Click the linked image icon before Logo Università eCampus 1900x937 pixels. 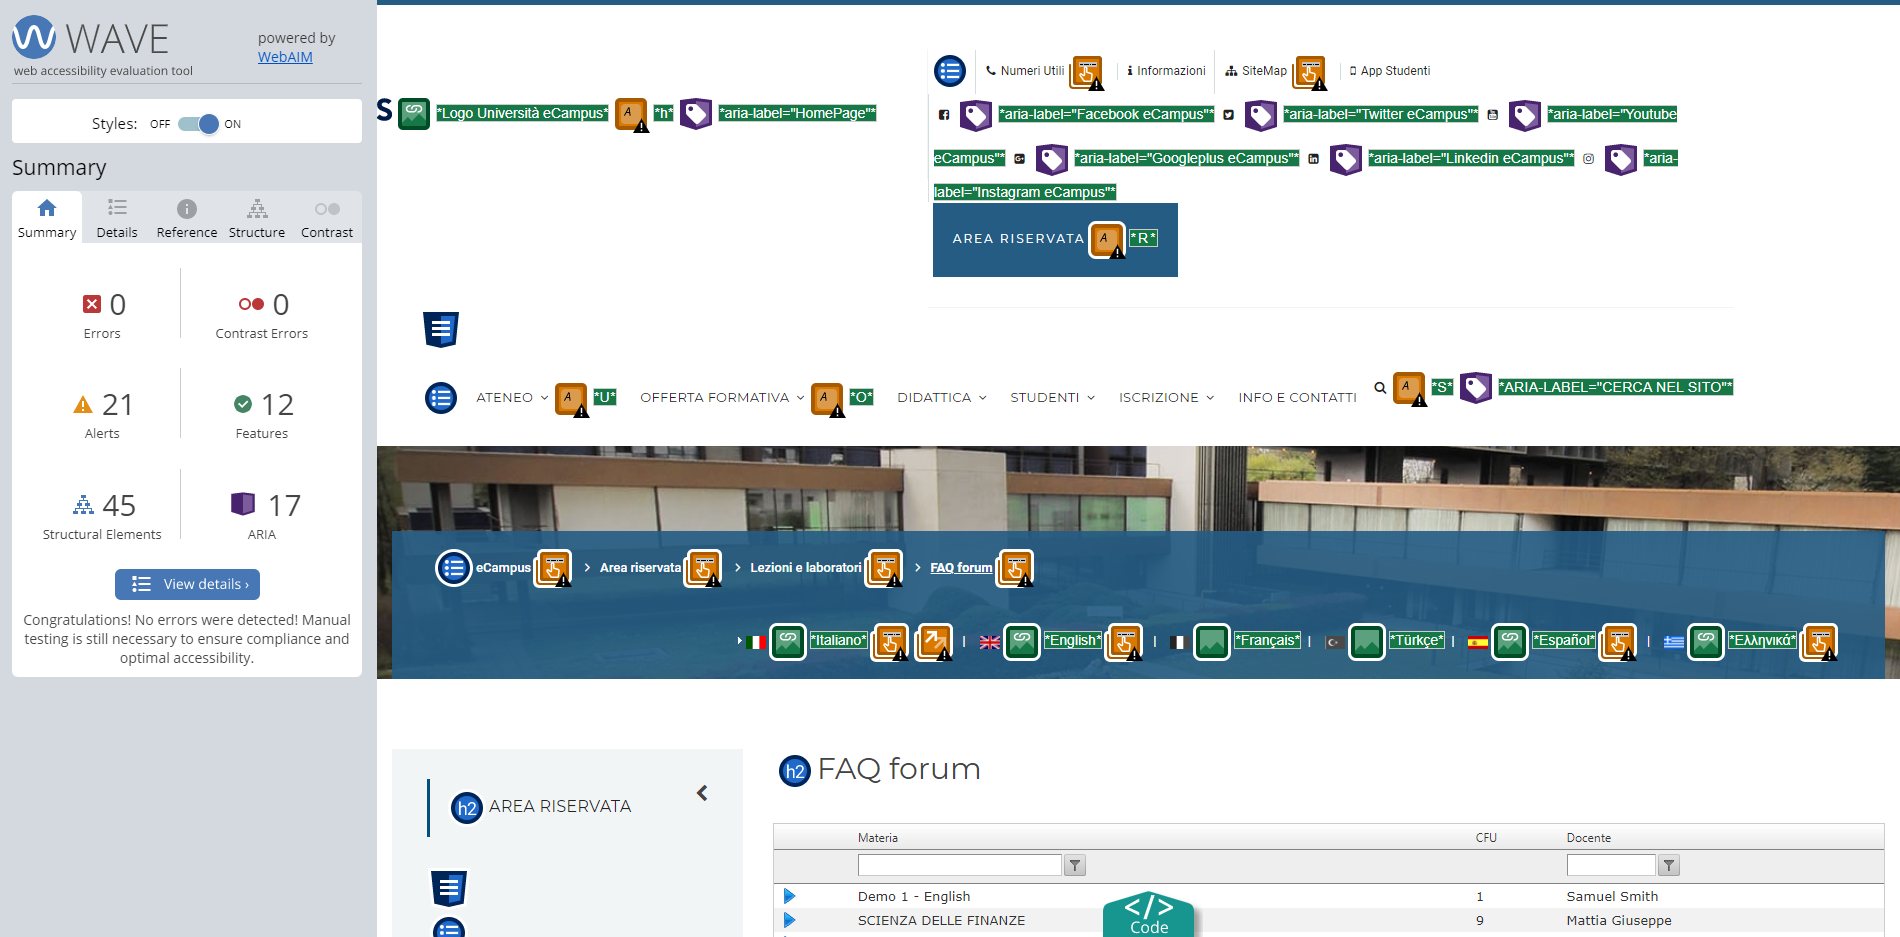click(x=414, y=114)
